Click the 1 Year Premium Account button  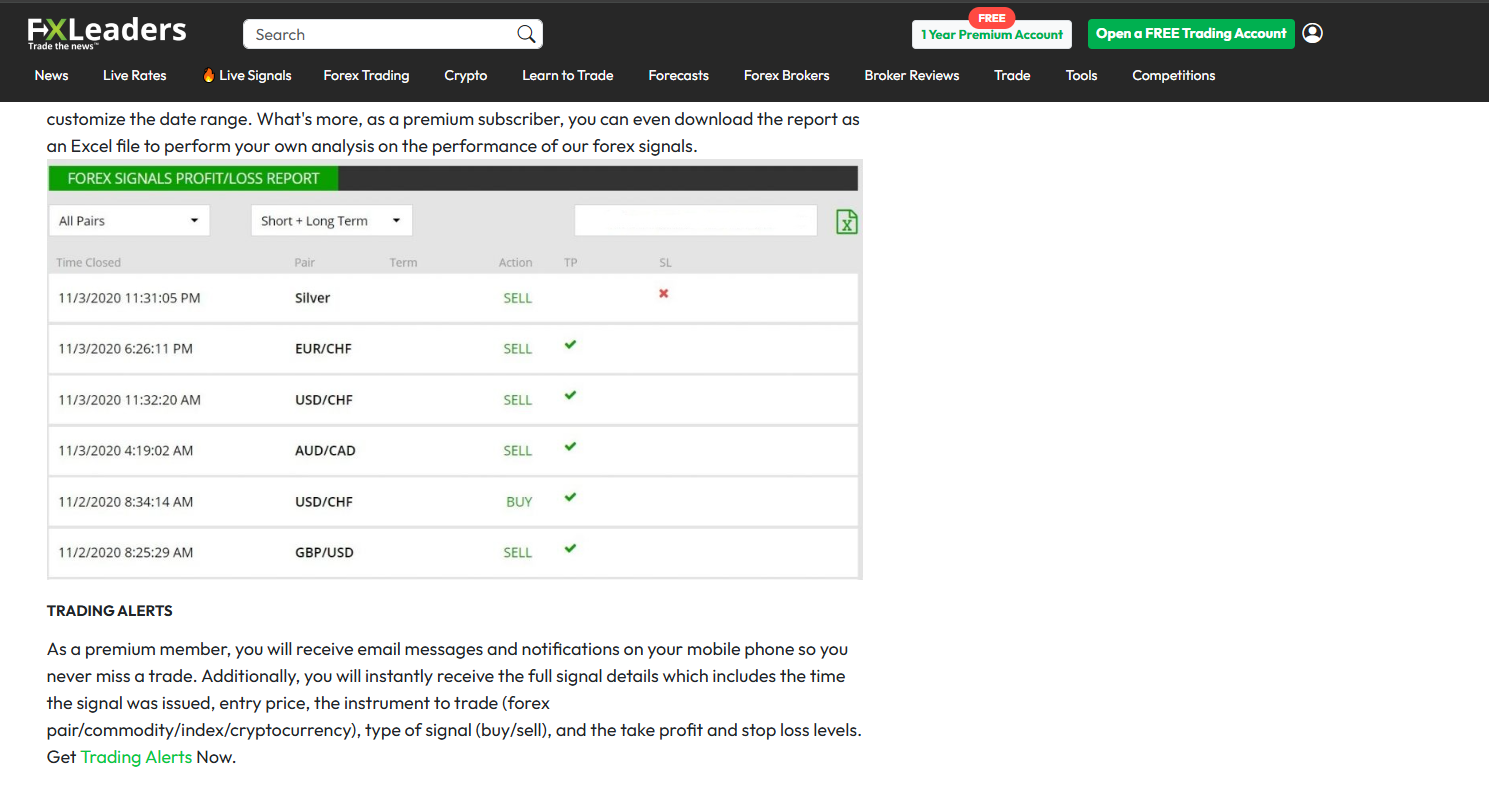coord(991,35)
